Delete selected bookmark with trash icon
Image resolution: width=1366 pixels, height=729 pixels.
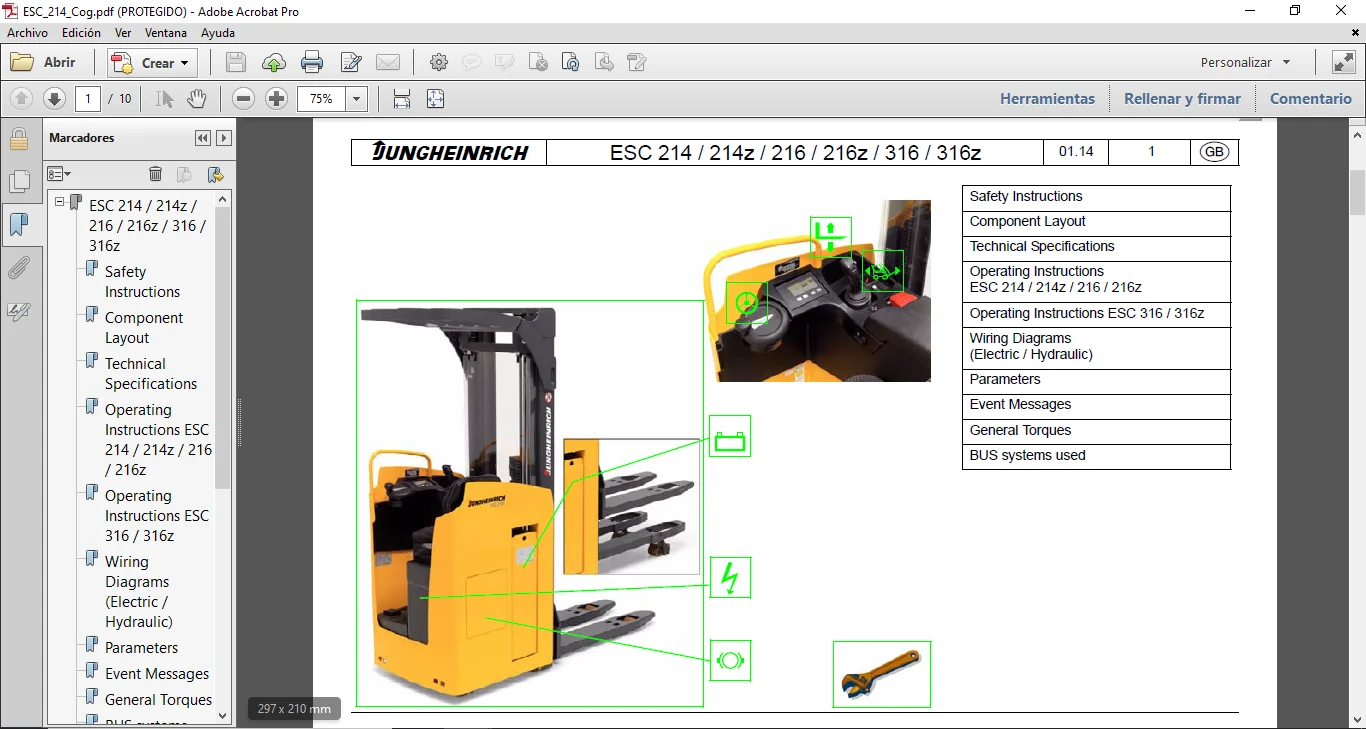155,174
